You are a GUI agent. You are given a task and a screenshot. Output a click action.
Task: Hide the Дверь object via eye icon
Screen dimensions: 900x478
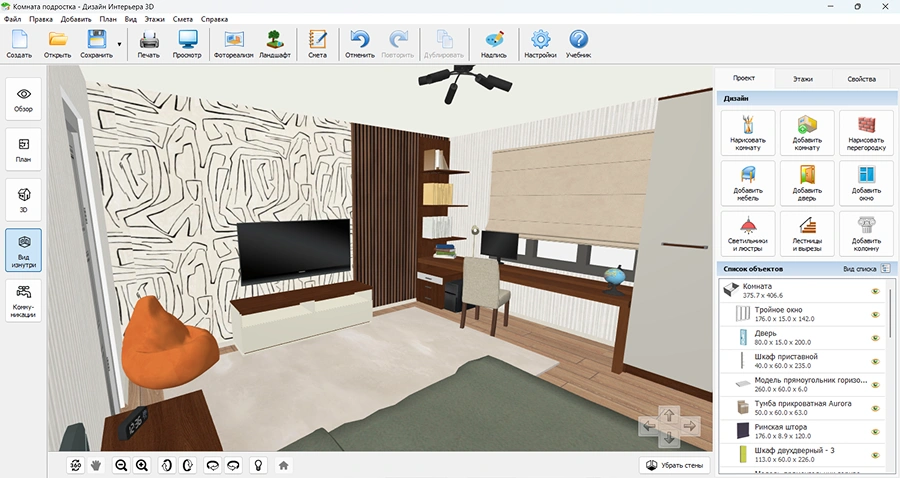point(874,339)
